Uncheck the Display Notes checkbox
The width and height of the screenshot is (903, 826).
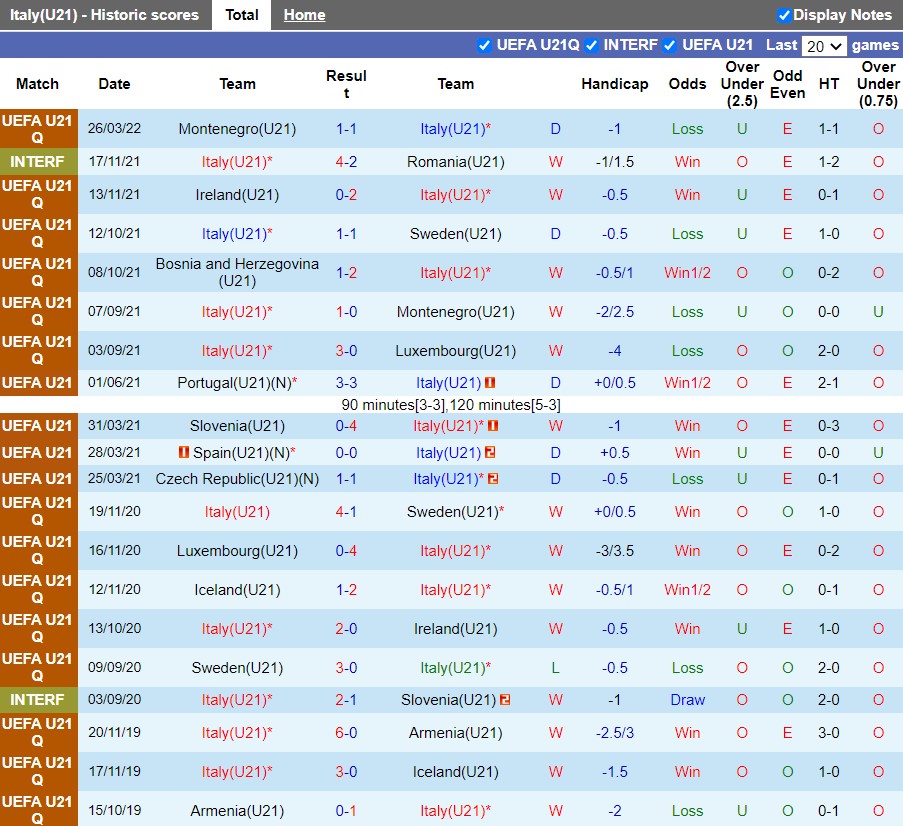click(x=784, y=15)
